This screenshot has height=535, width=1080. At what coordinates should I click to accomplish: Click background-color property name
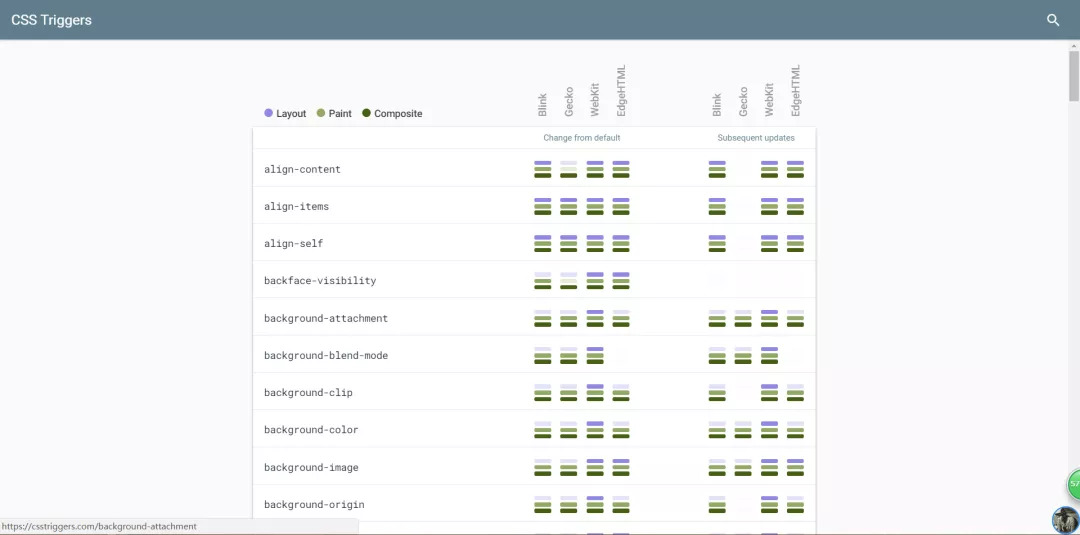311,430
